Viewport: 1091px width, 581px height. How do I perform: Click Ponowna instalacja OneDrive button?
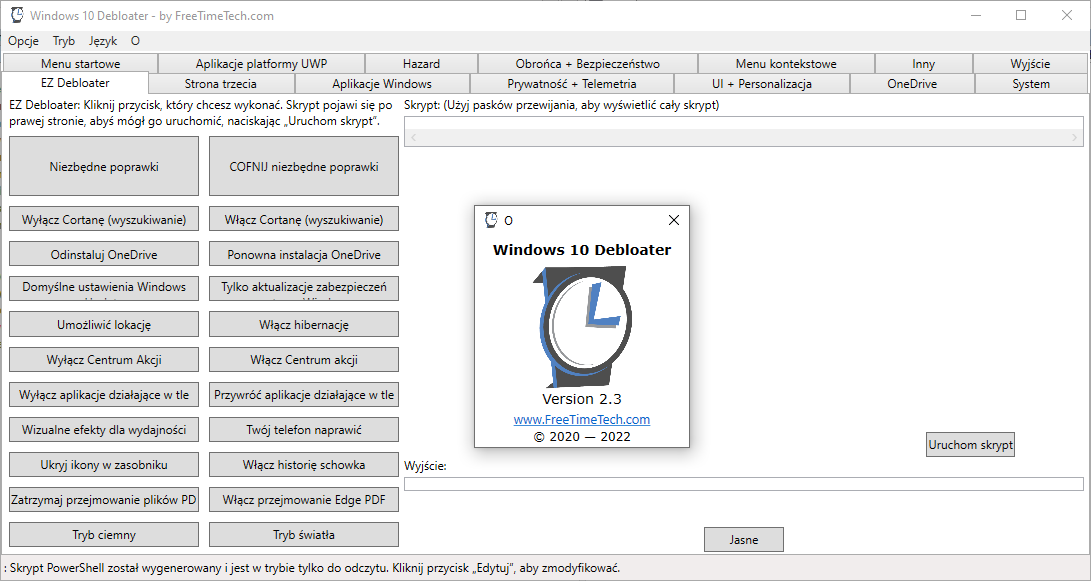click(304, 254)
